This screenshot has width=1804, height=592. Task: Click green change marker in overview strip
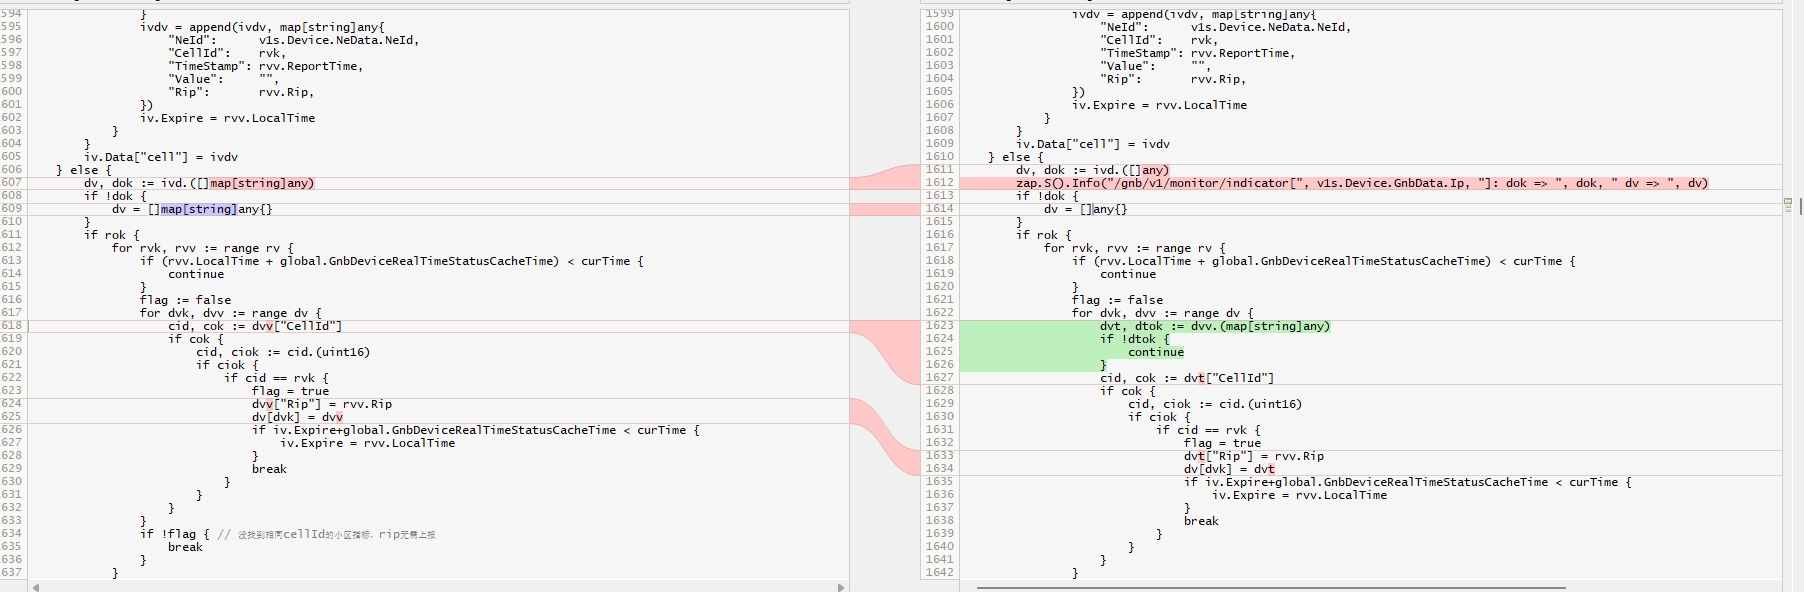pyautogui.click(x=1788, y=207)
